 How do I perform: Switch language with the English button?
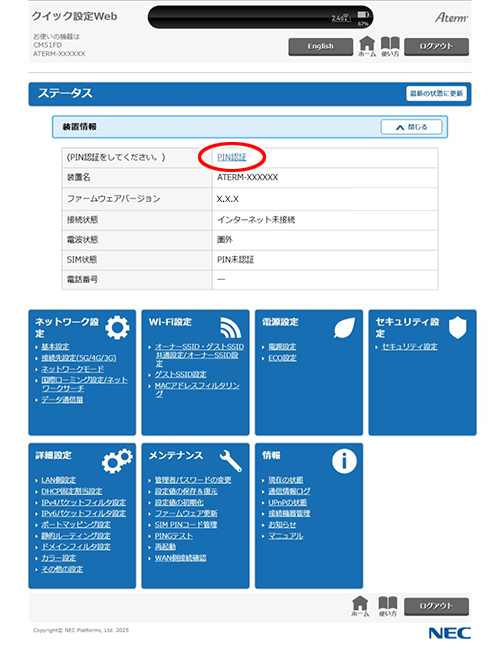(x=320, y=47)
